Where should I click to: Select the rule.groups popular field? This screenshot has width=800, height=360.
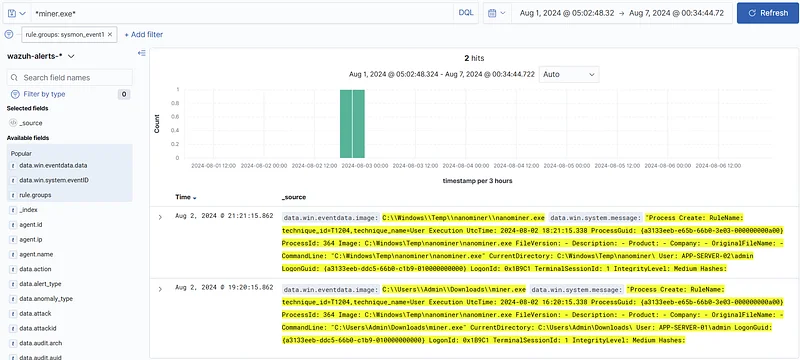[x=35, y=195]
